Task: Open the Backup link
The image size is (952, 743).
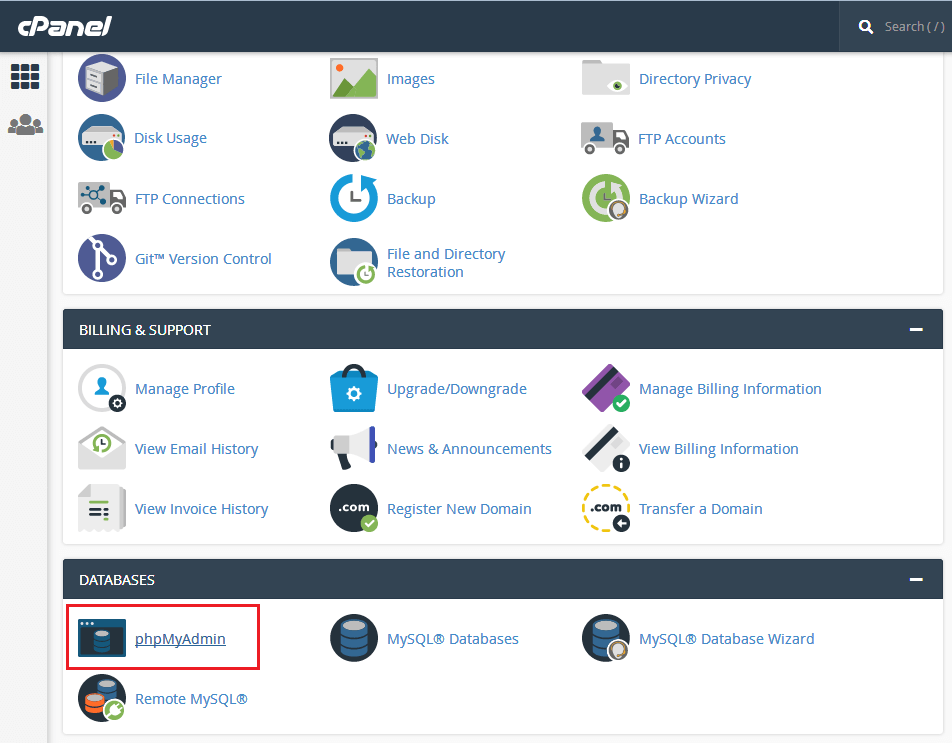Action: coord(411,199)
